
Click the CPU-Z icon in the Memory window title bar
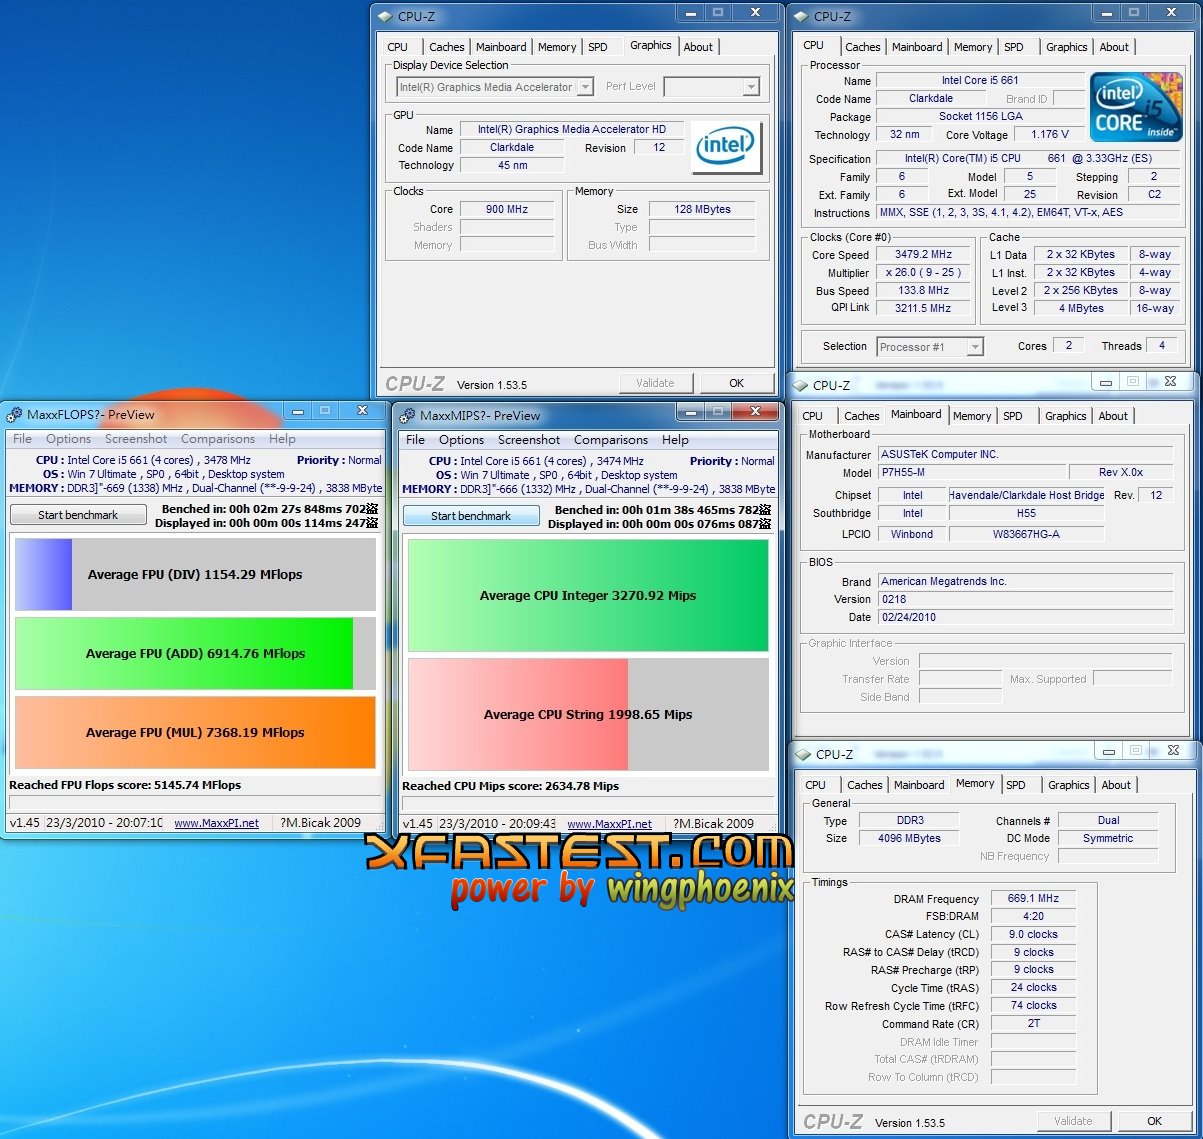point(802,754)
